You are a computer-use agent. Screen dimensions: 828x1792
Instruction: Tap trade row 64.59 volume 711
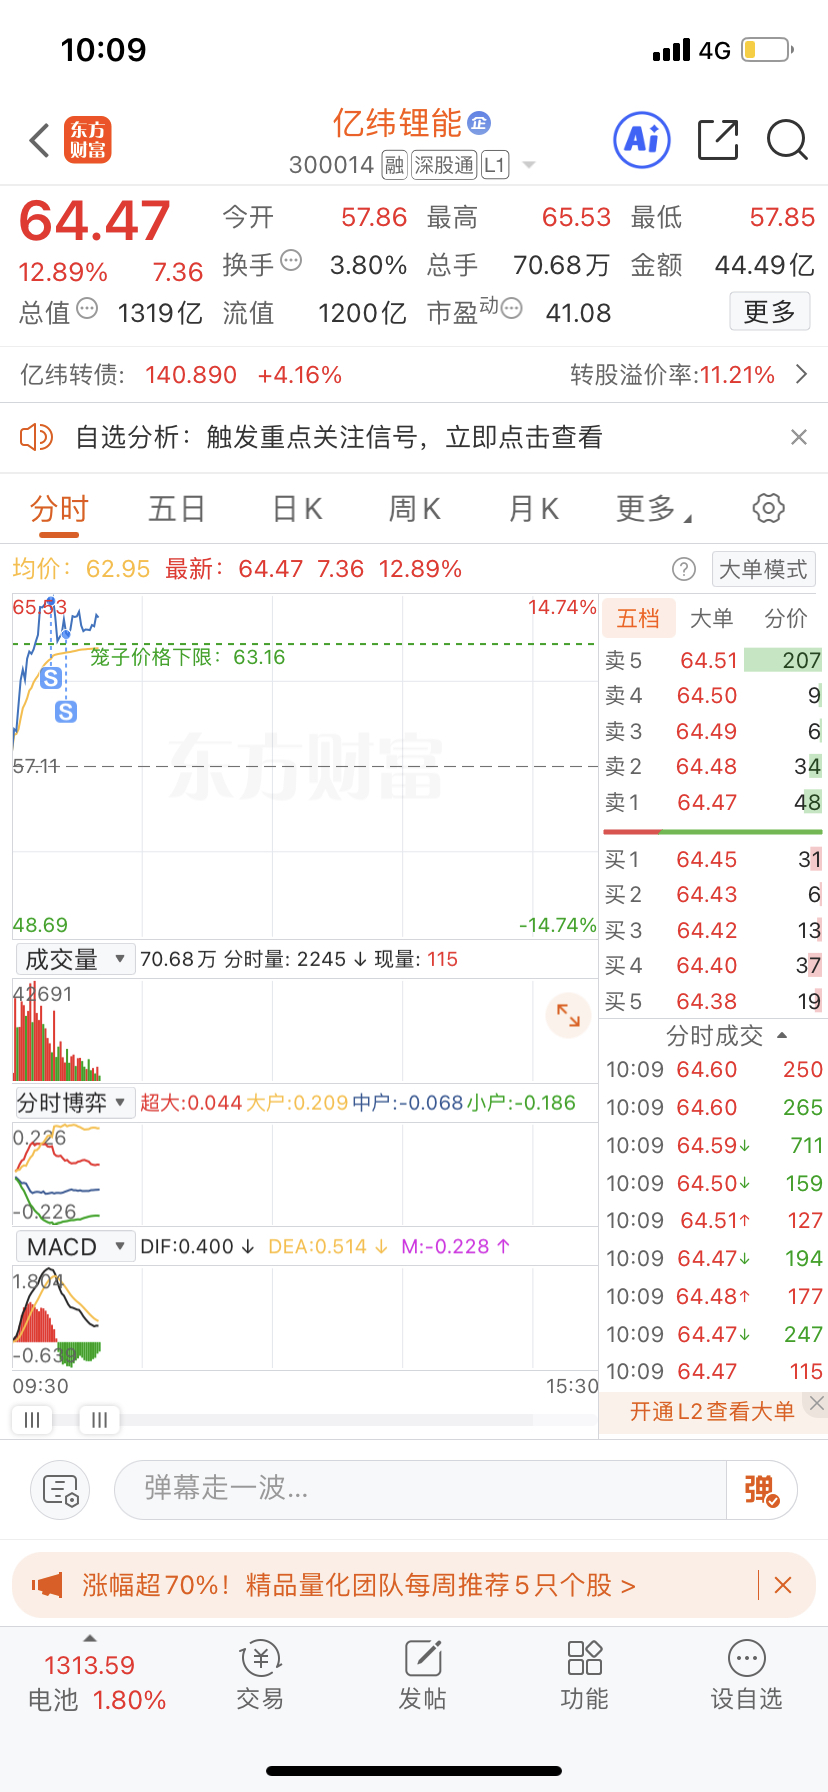pos(714,1146)
